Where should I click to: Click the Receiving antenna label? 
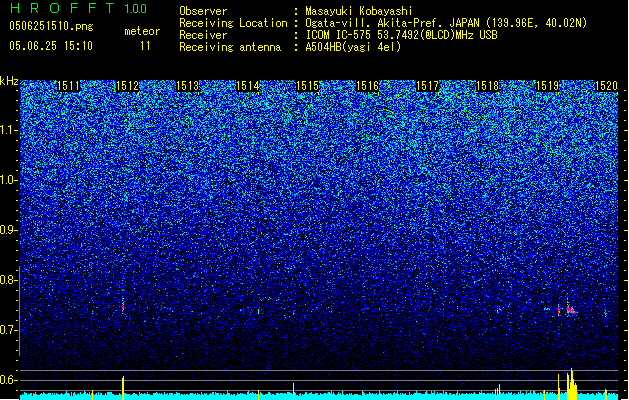click(x=230, y=47)
